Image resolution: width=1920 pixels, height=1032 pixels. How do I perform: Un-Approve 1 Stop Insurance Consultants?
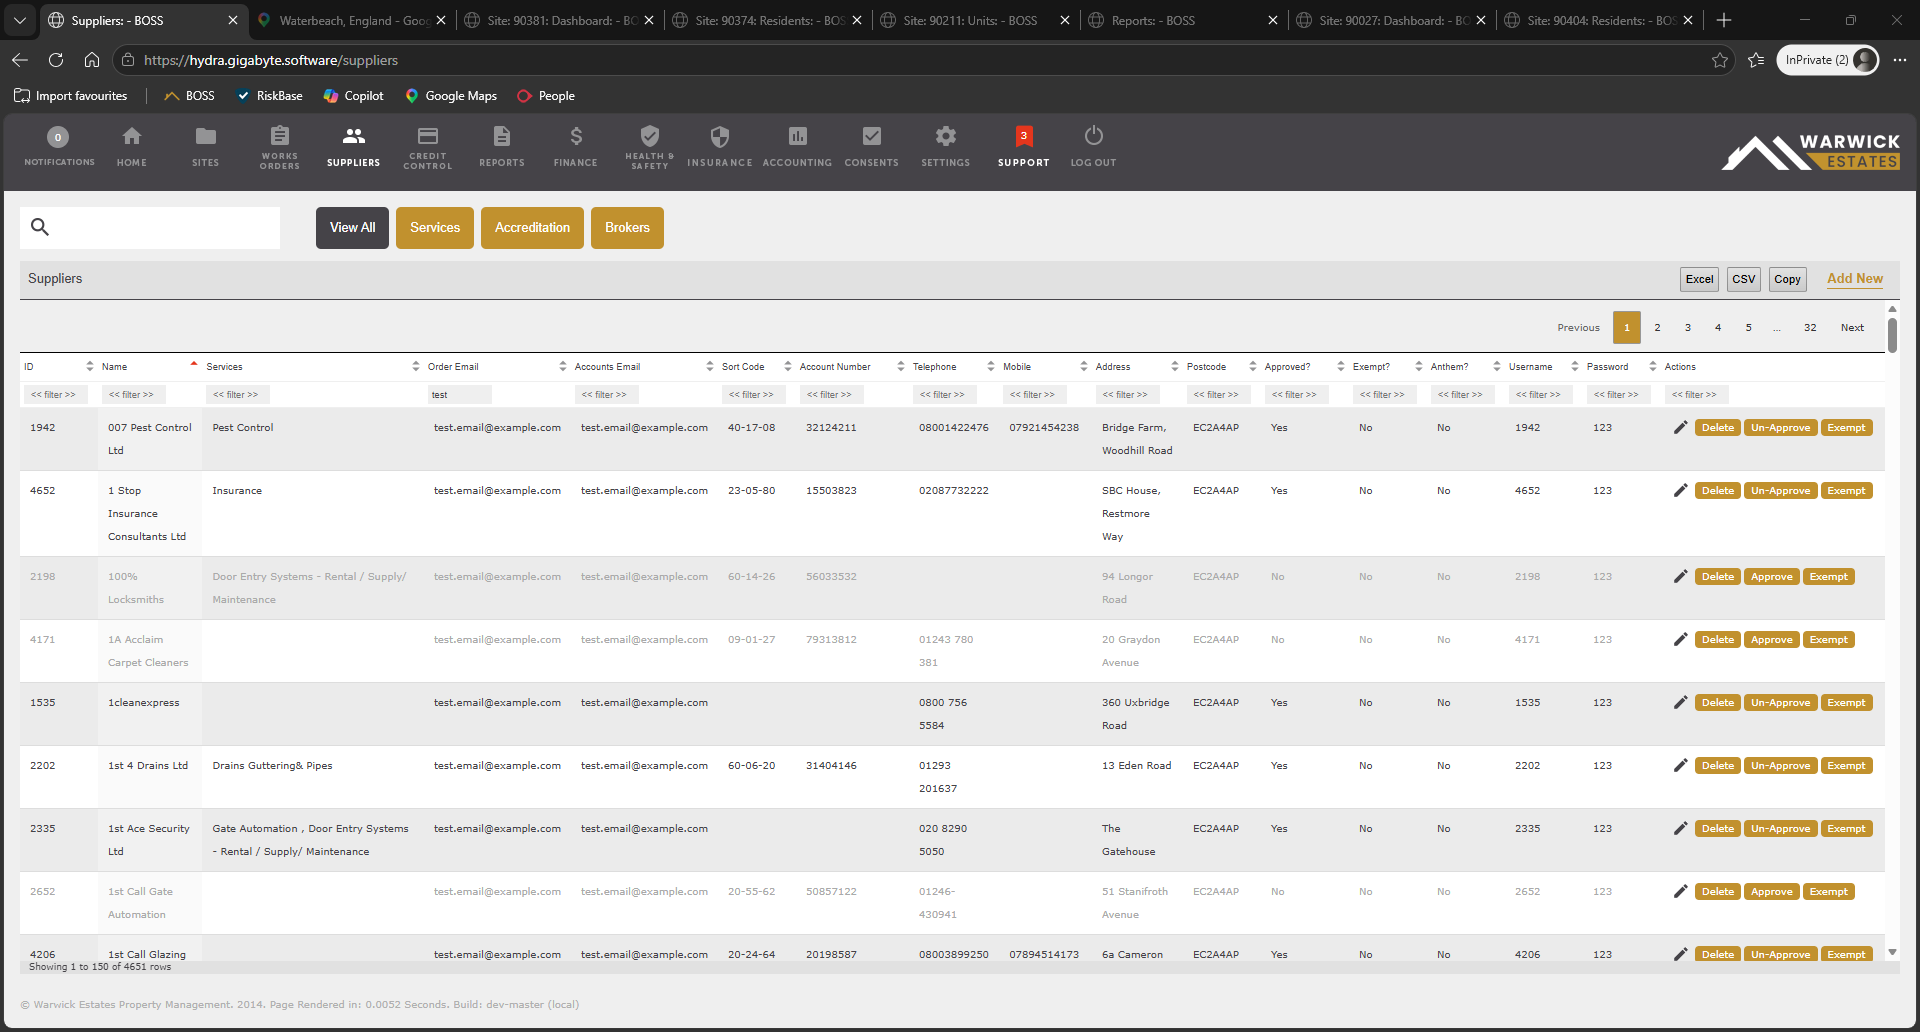click(x=1780, y=490)
